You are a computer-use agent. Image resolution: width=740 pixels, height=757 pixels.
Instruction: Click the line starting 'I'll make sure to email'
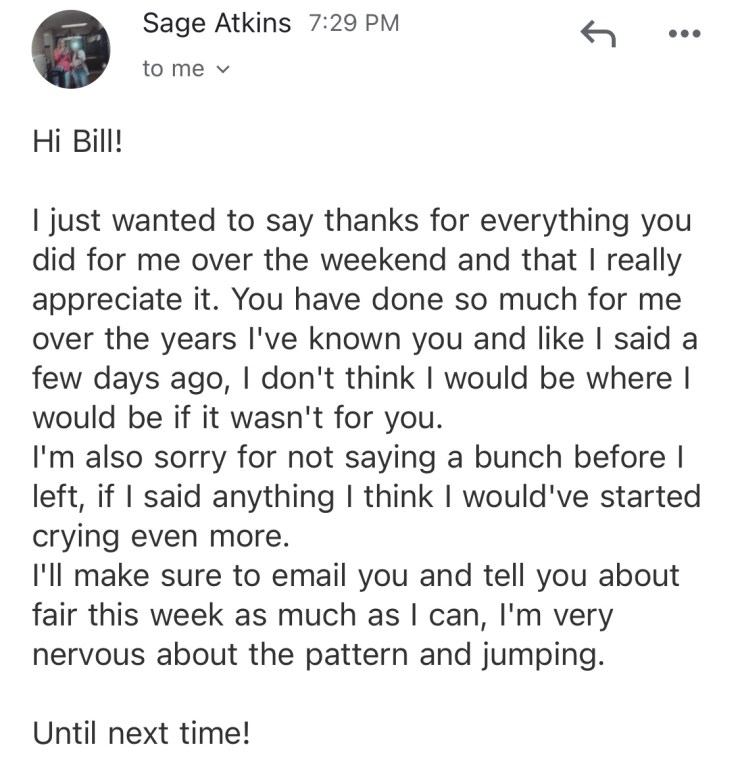click(x=356, y=575)
